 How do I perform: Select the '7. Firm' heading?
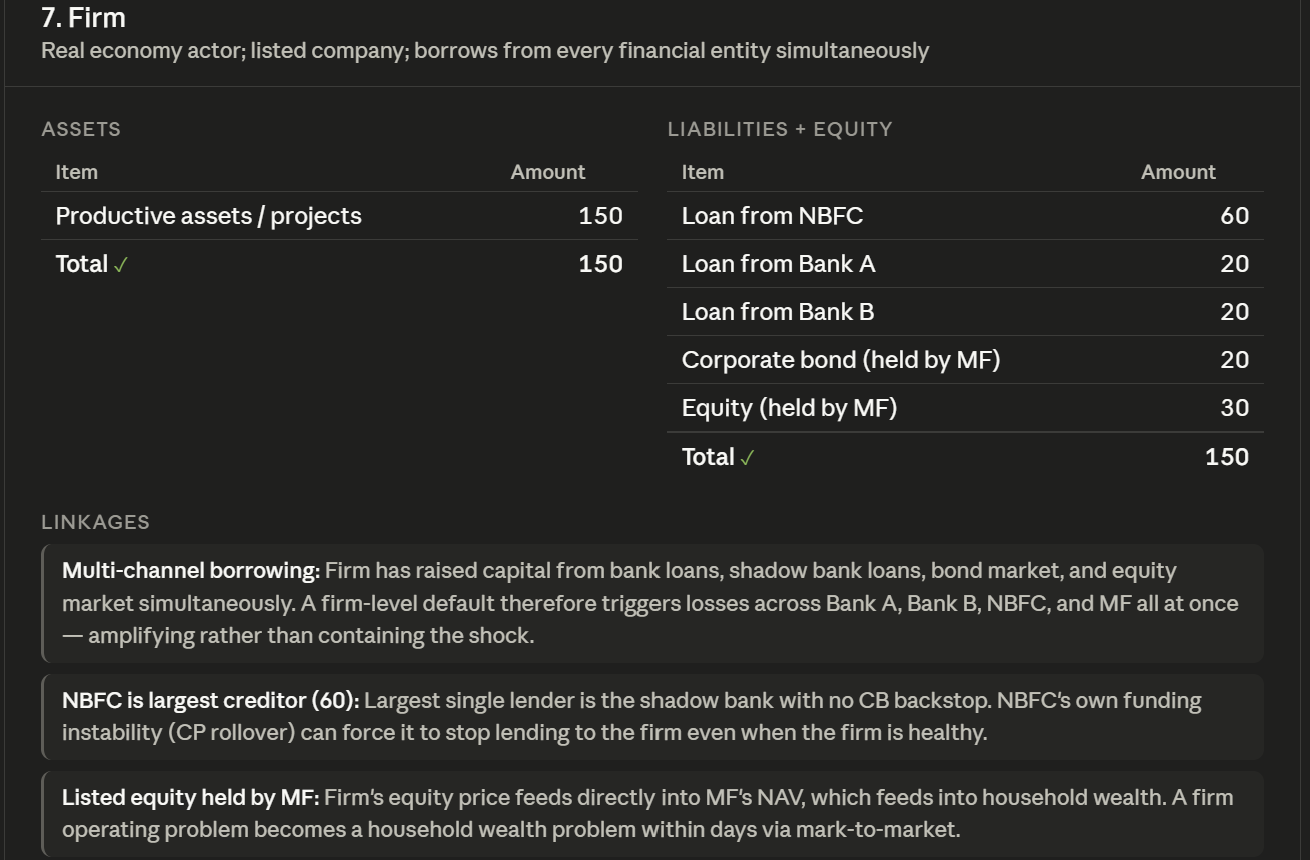pos(83,17)
